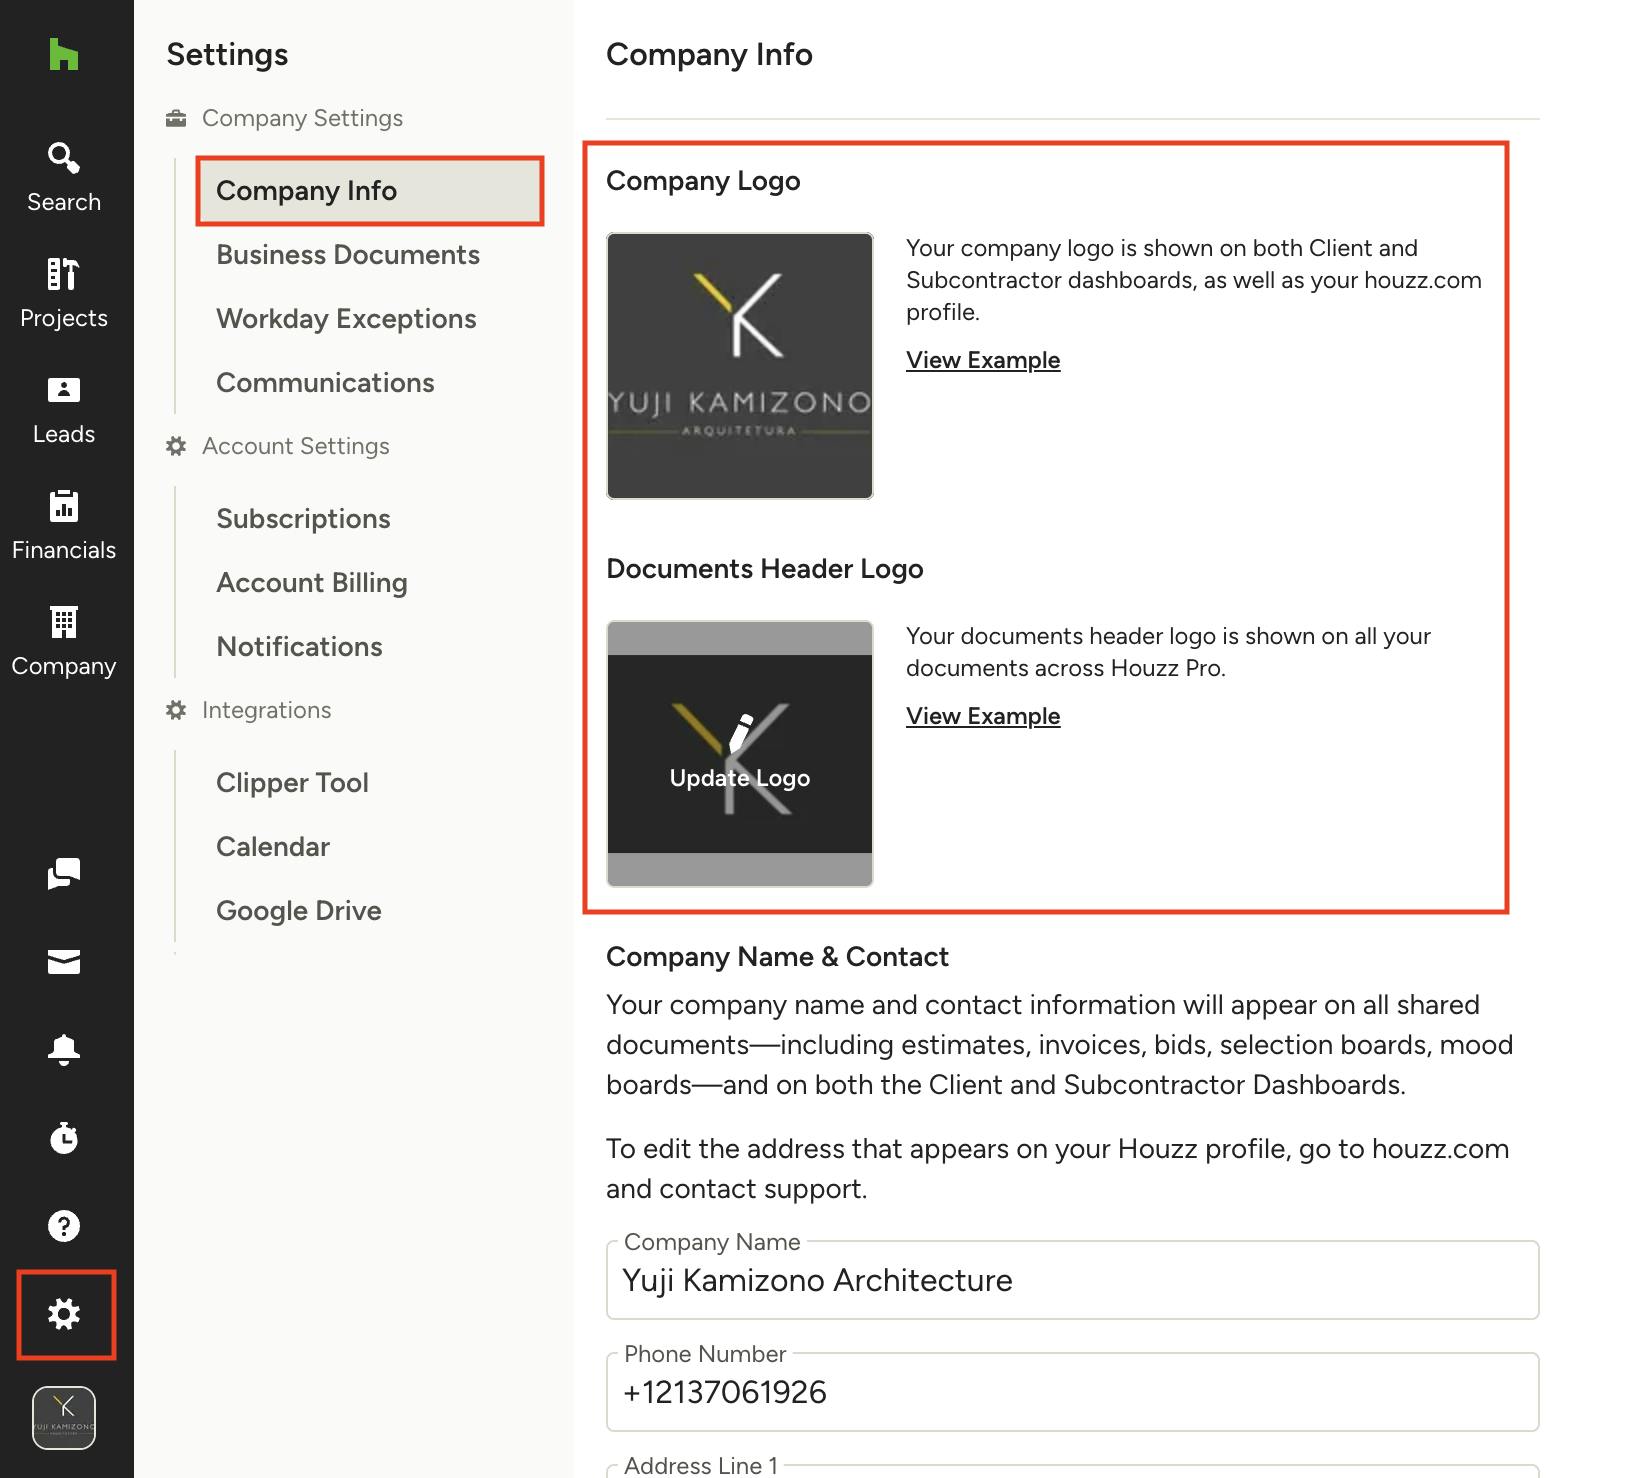1630x1478 pixels.
Task: Open the settings gear icon
Action: coord(64,1313)
